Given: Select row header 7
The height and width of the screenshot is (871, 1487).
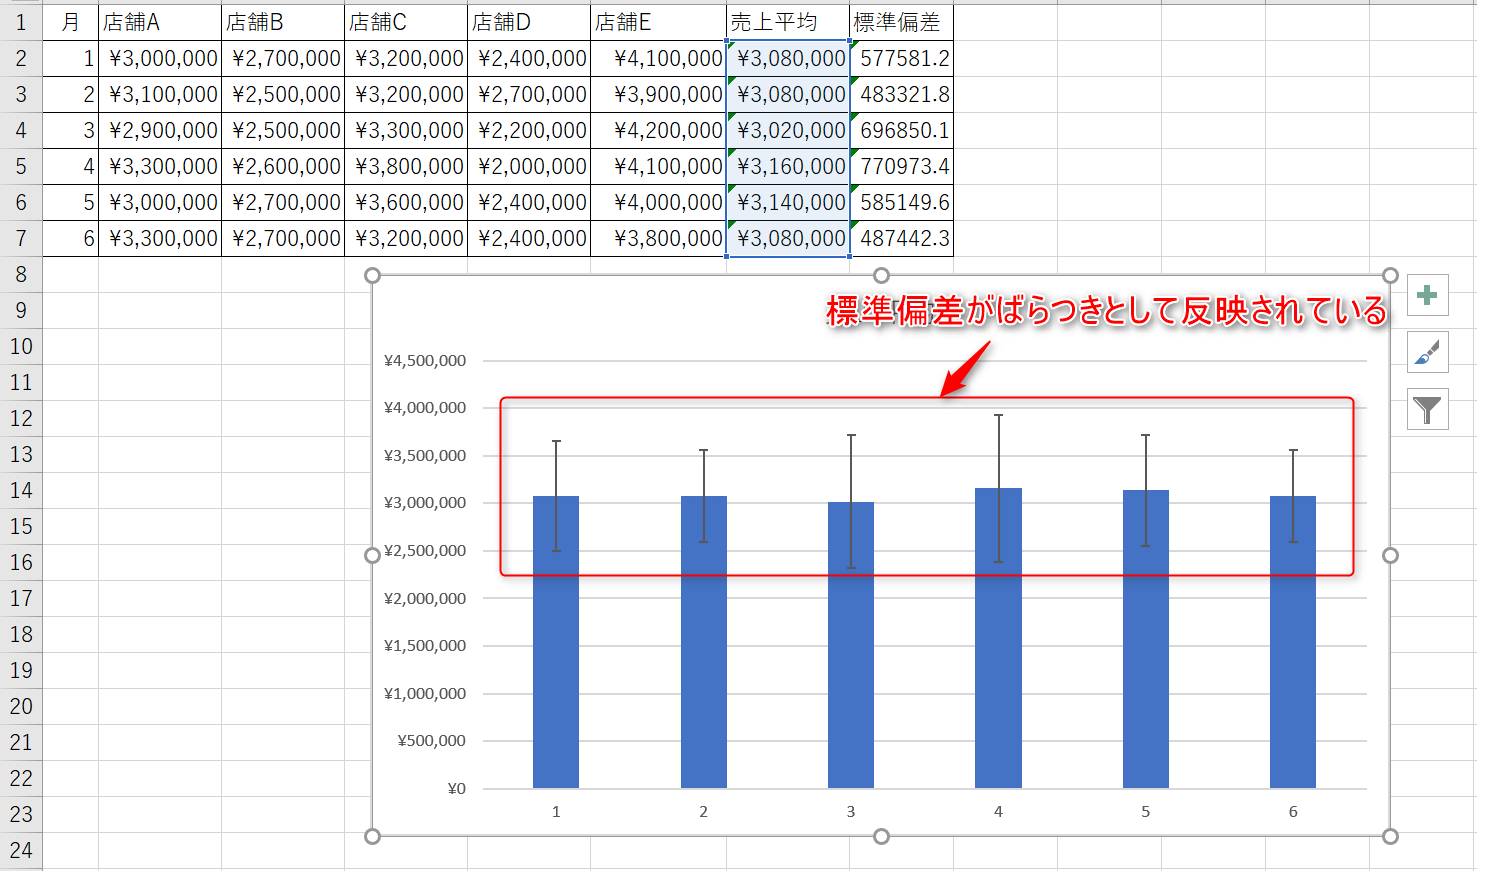Looking at the screenshot, I should pyautogui.click(x=21, y=238).
